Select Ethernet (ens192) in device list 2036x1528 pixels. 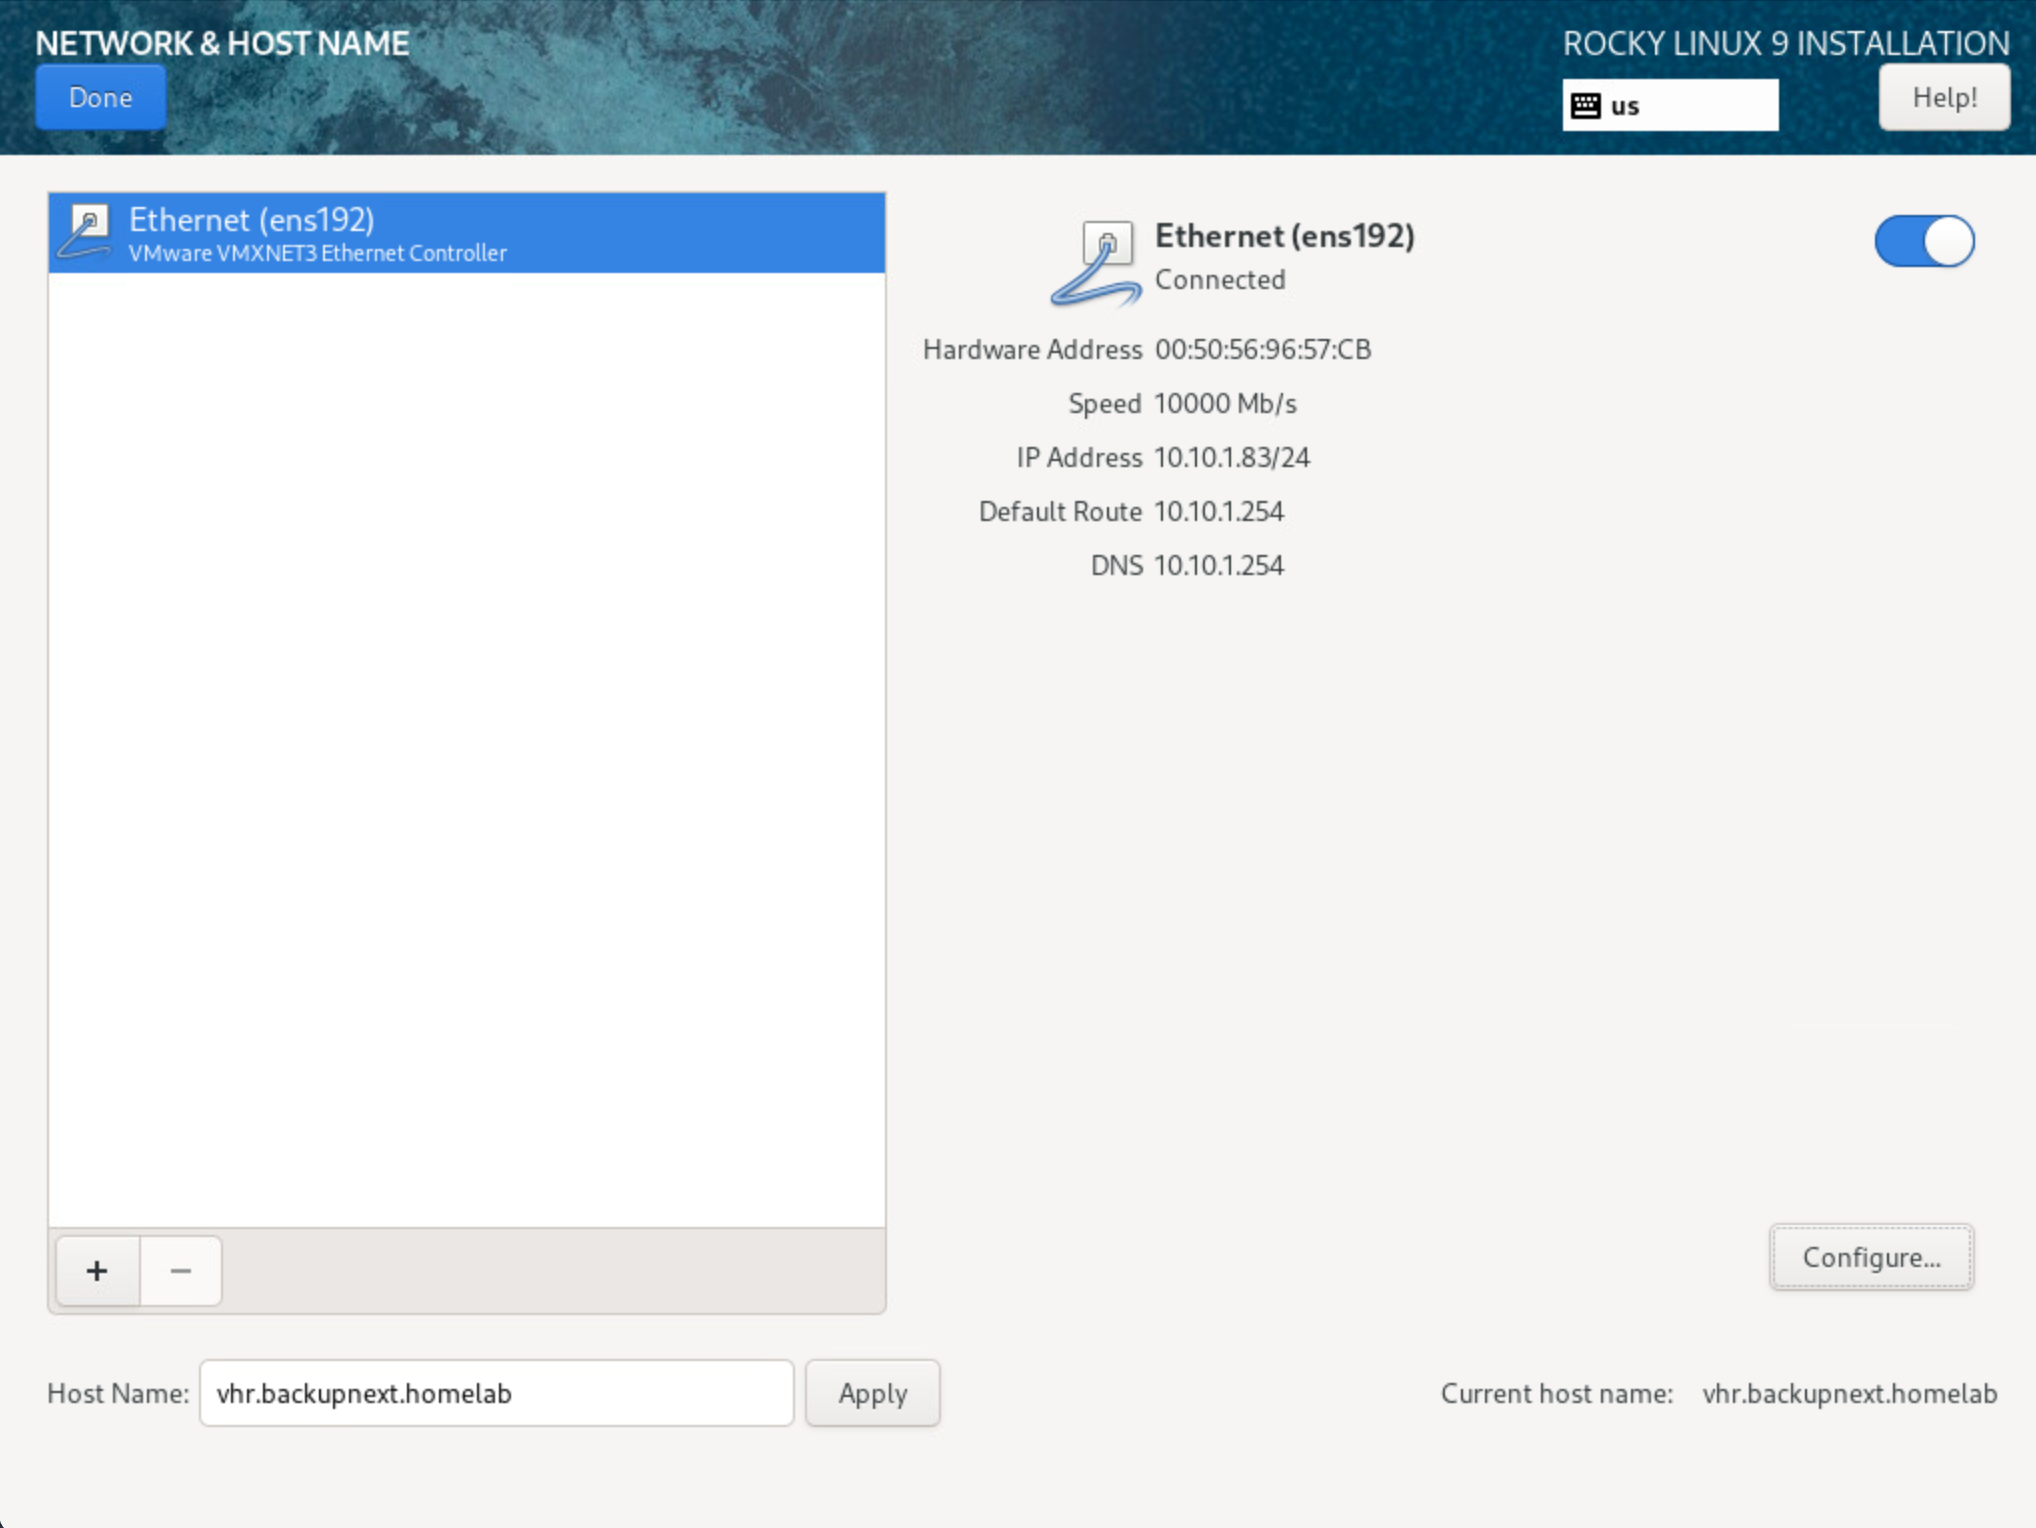(x=467, y=233)
